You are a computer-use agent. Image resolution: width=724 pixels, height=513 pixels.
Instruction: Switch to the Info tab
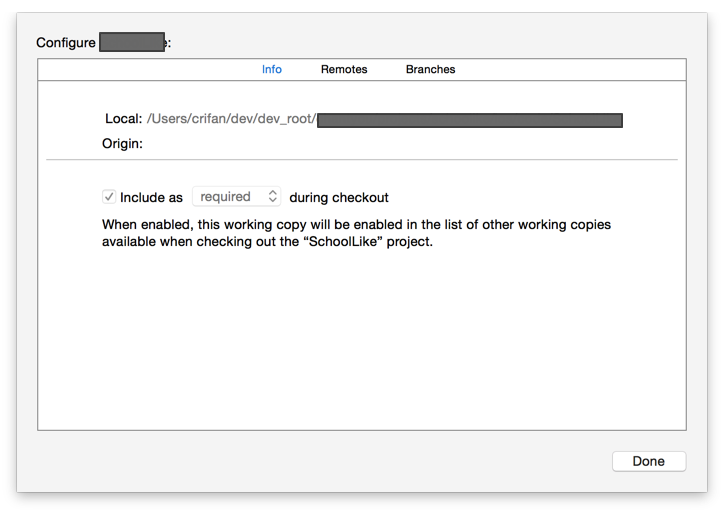coord(272,70)
